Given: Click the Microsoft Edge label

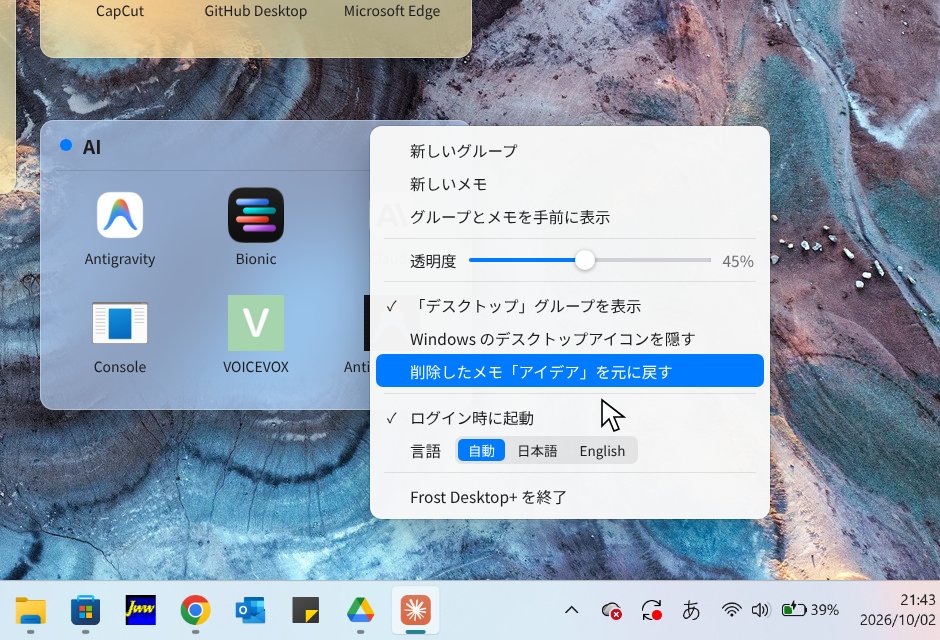Looking at the screenshot, I should click(x=392, y=11).
